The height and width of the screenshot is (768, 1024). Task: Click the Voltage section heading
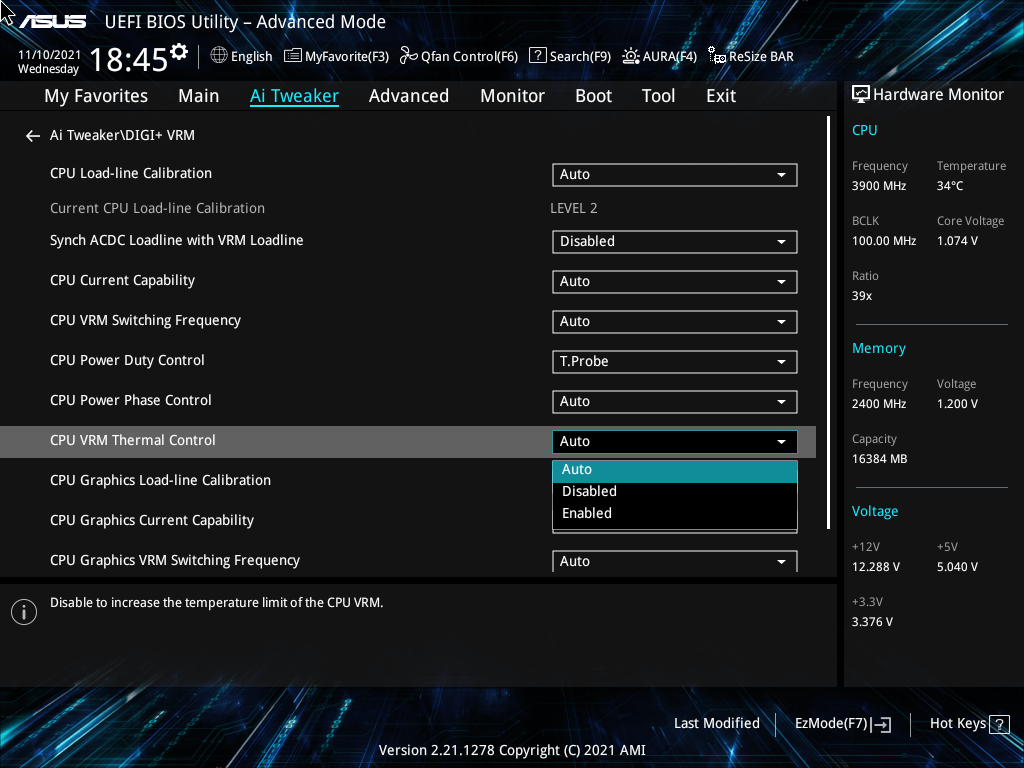point(874,511)
